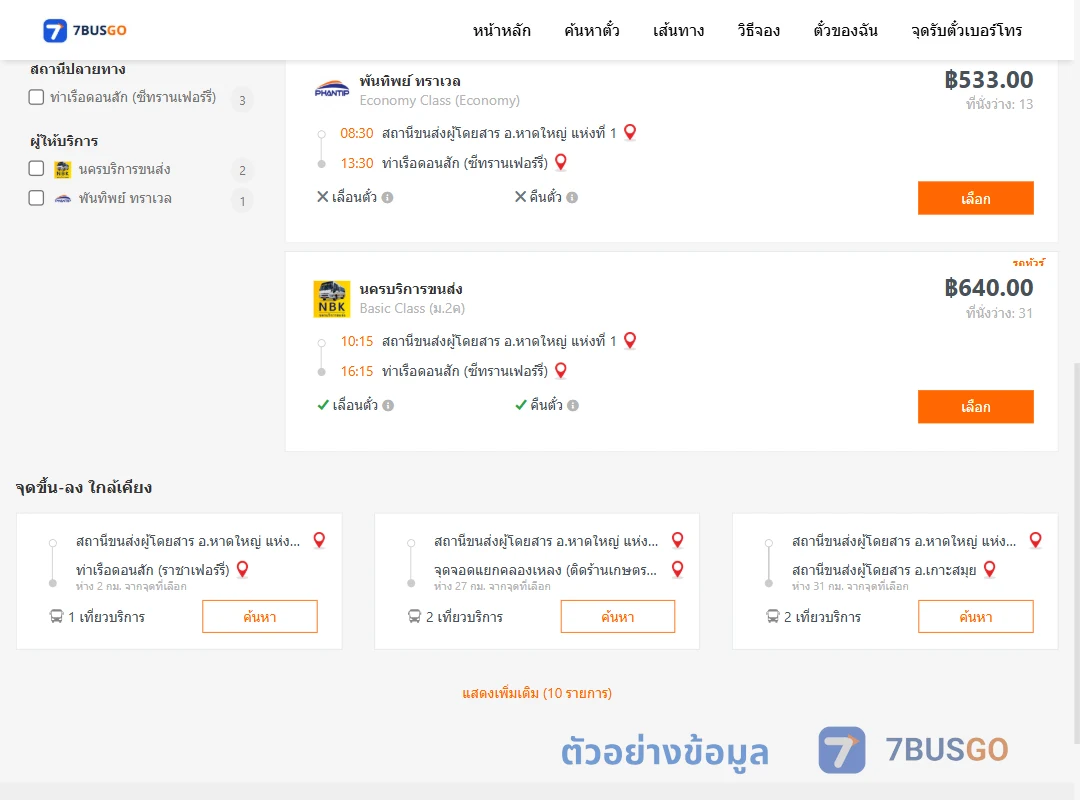Viewport: 1080px width, 800px height.
Task: Click NBK logo in operator filter
Action: pos(63,170)
